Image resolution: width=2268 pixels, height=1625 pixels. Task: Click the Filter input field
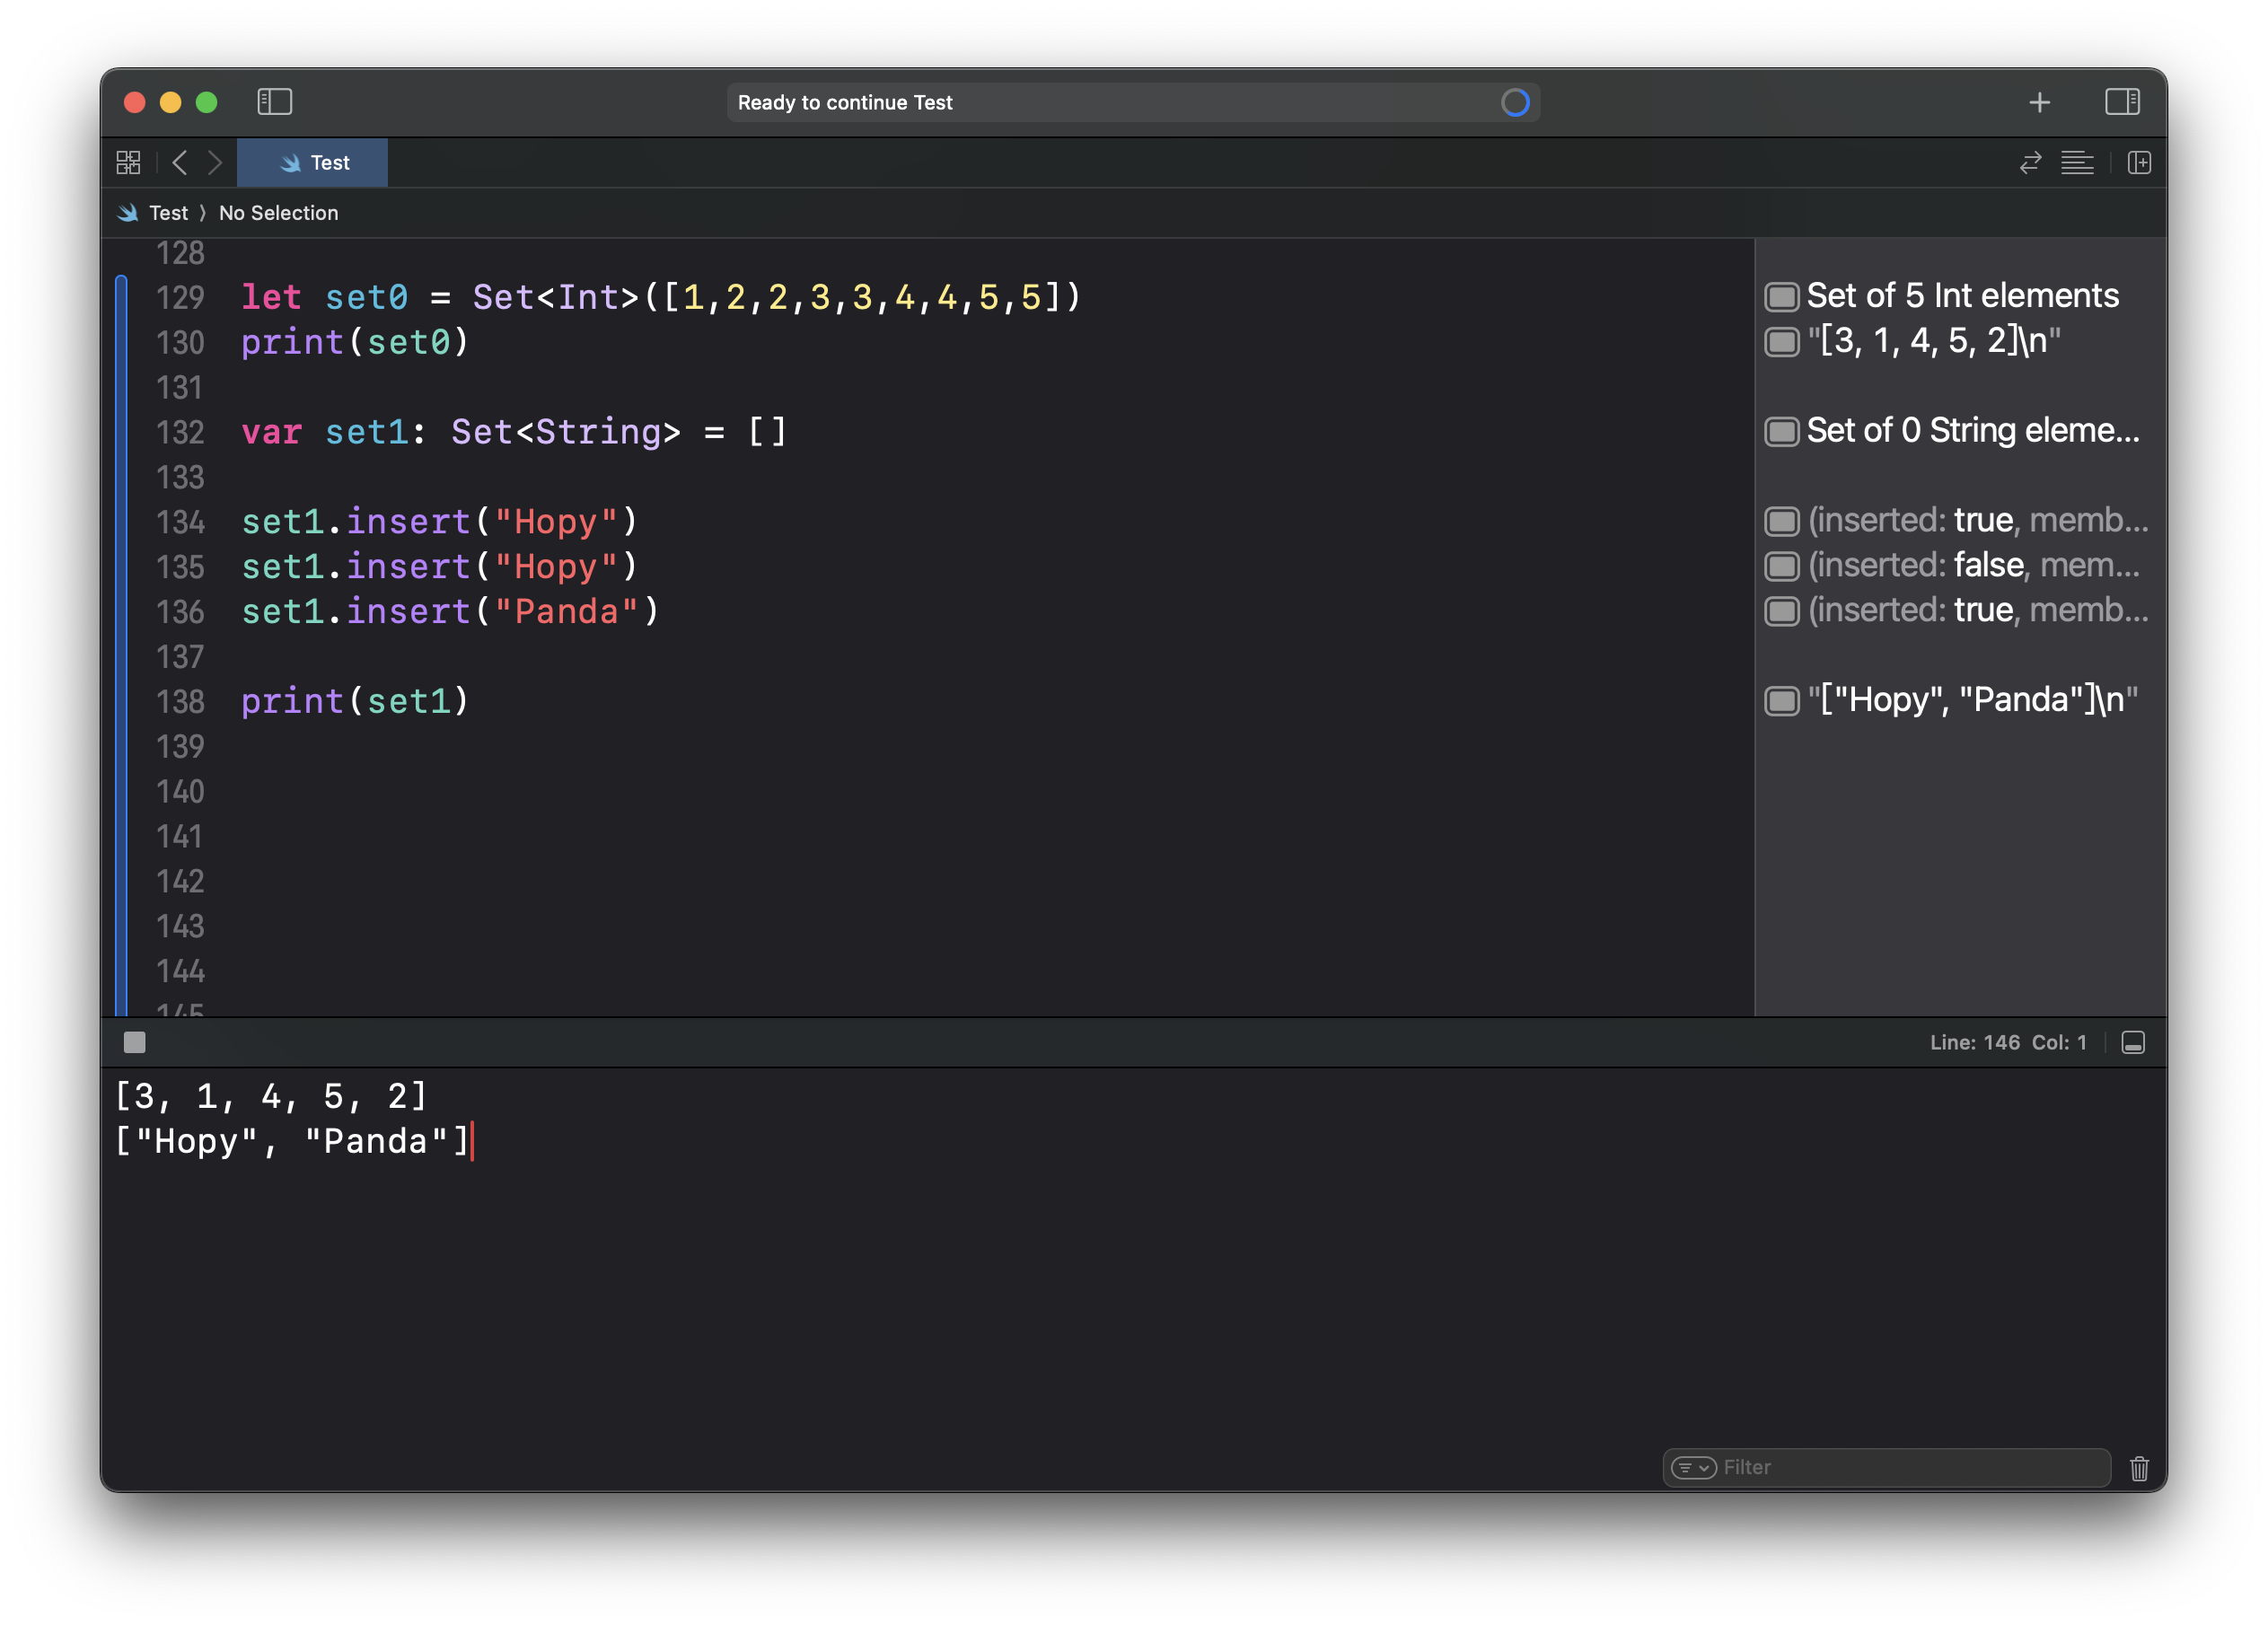click(1886, 1467)
